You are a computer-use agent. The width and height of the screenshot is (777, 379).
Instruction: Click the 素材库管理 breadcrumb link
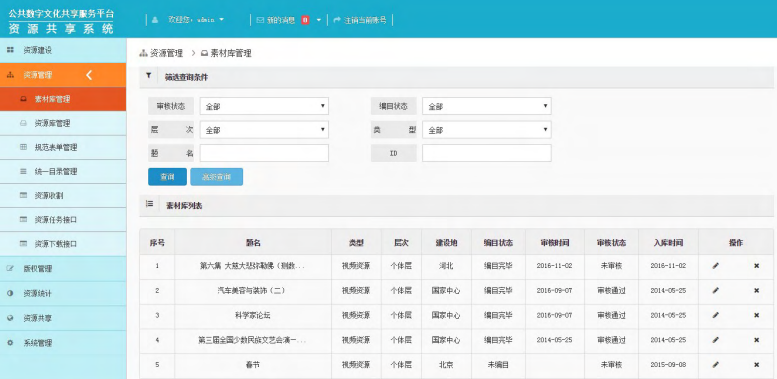coord(231,53)
